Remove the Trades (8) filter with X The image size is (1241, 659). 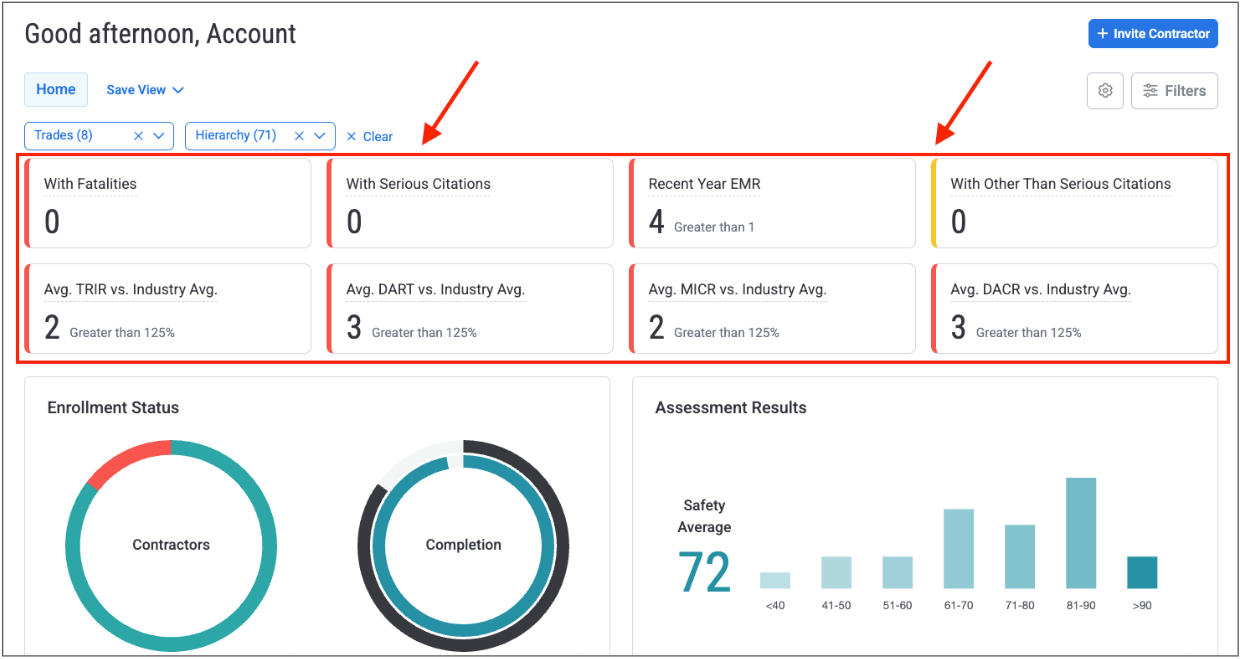coord(139,136)
